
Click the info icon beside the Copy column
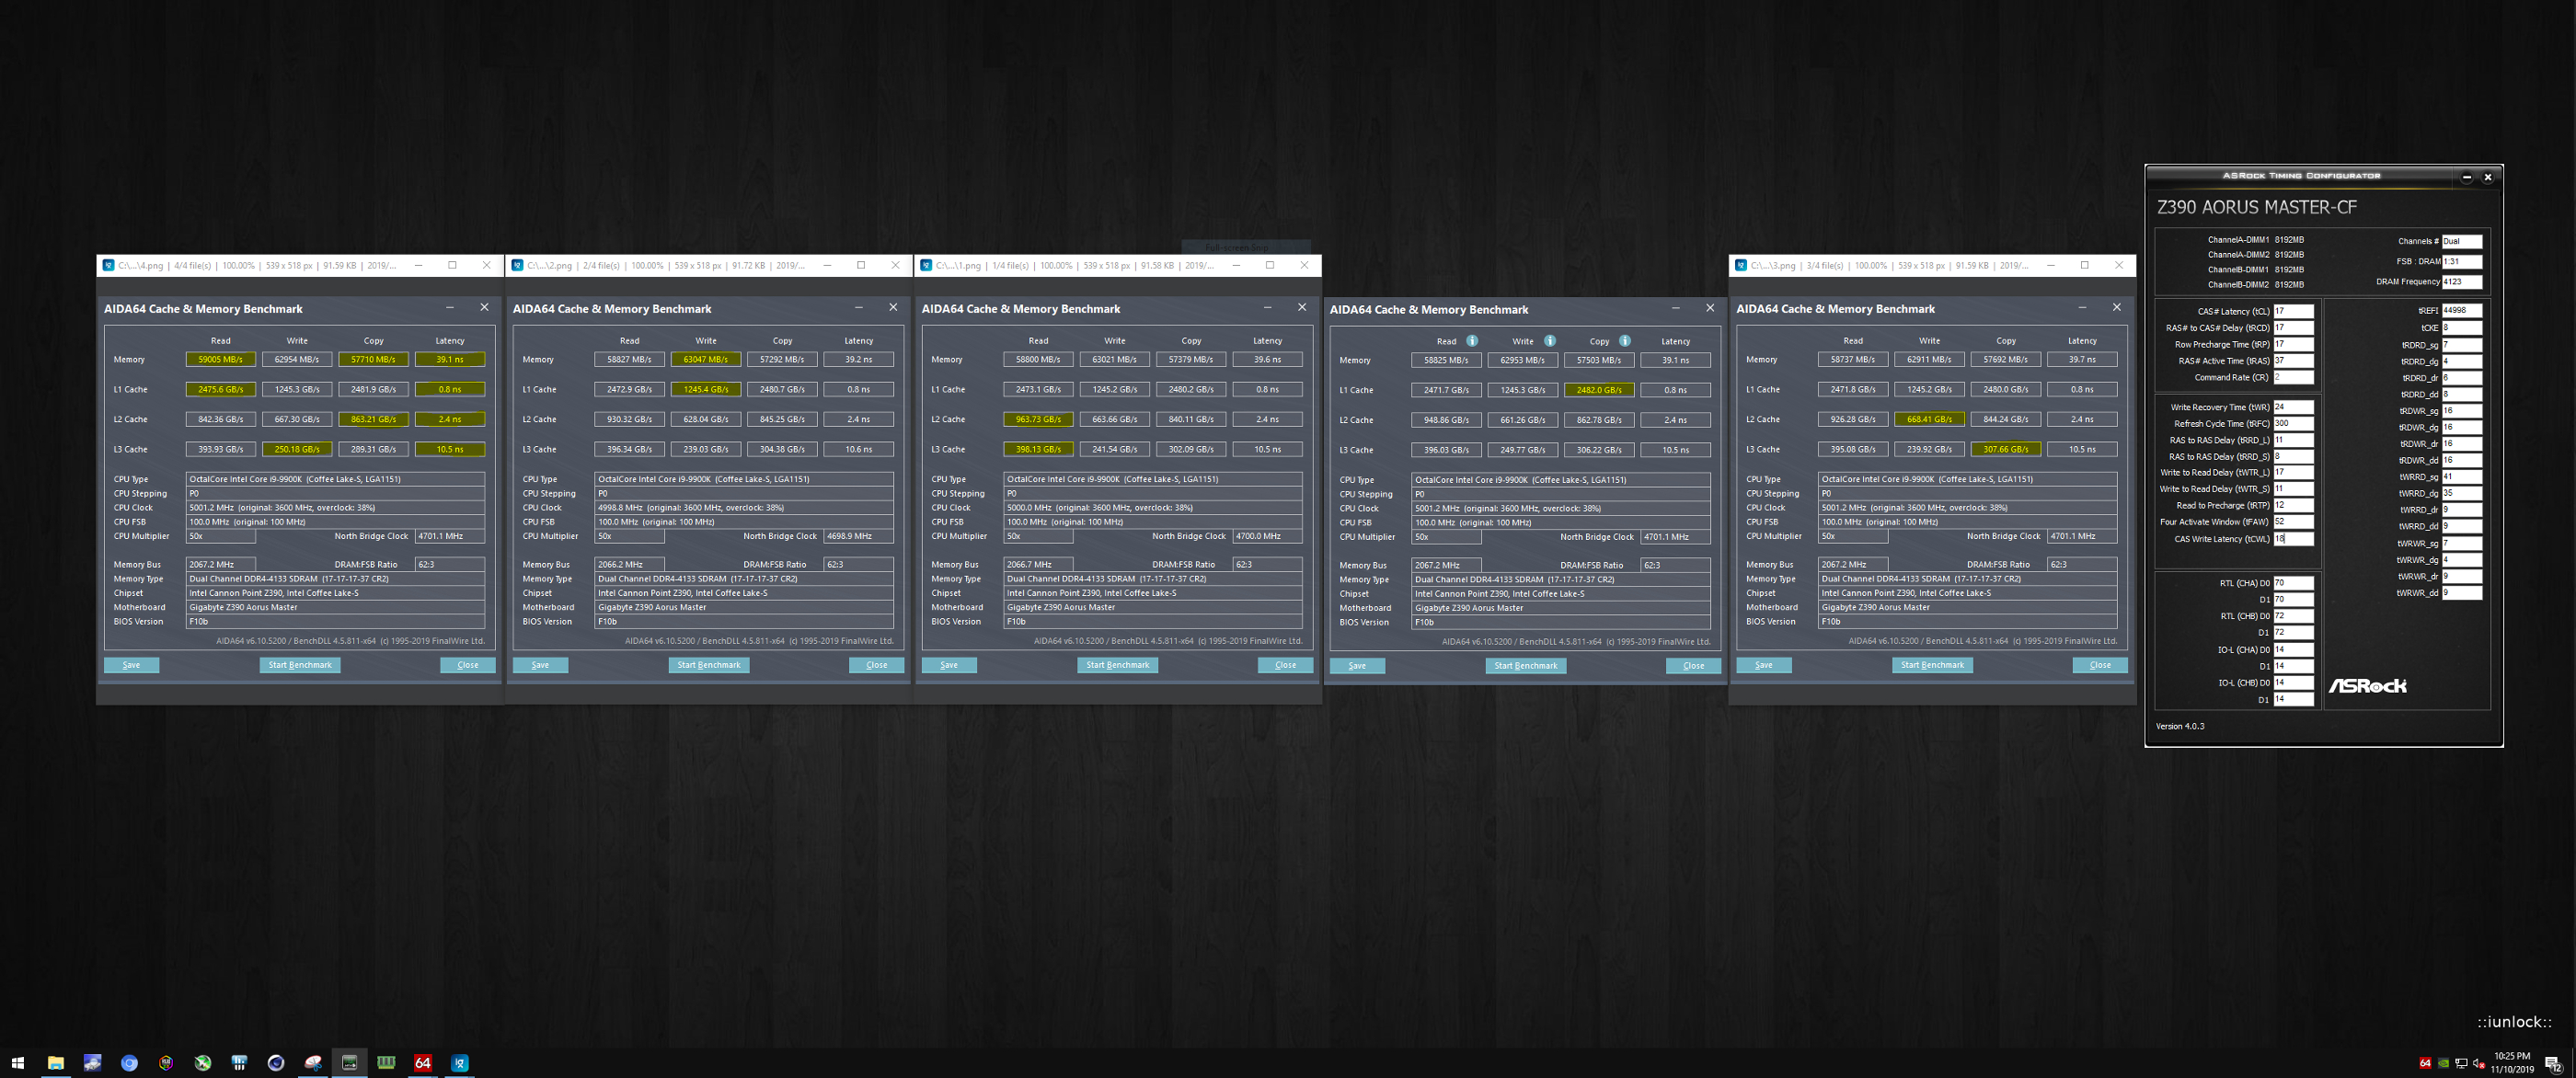tap(1625, 341)
